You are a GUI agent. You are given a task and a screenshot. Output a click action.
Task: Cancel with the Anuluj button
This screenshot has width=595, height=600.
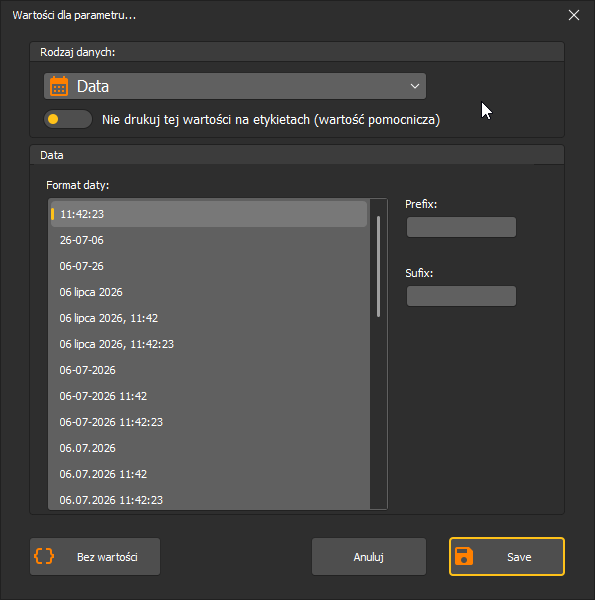[x=368, y=556]
